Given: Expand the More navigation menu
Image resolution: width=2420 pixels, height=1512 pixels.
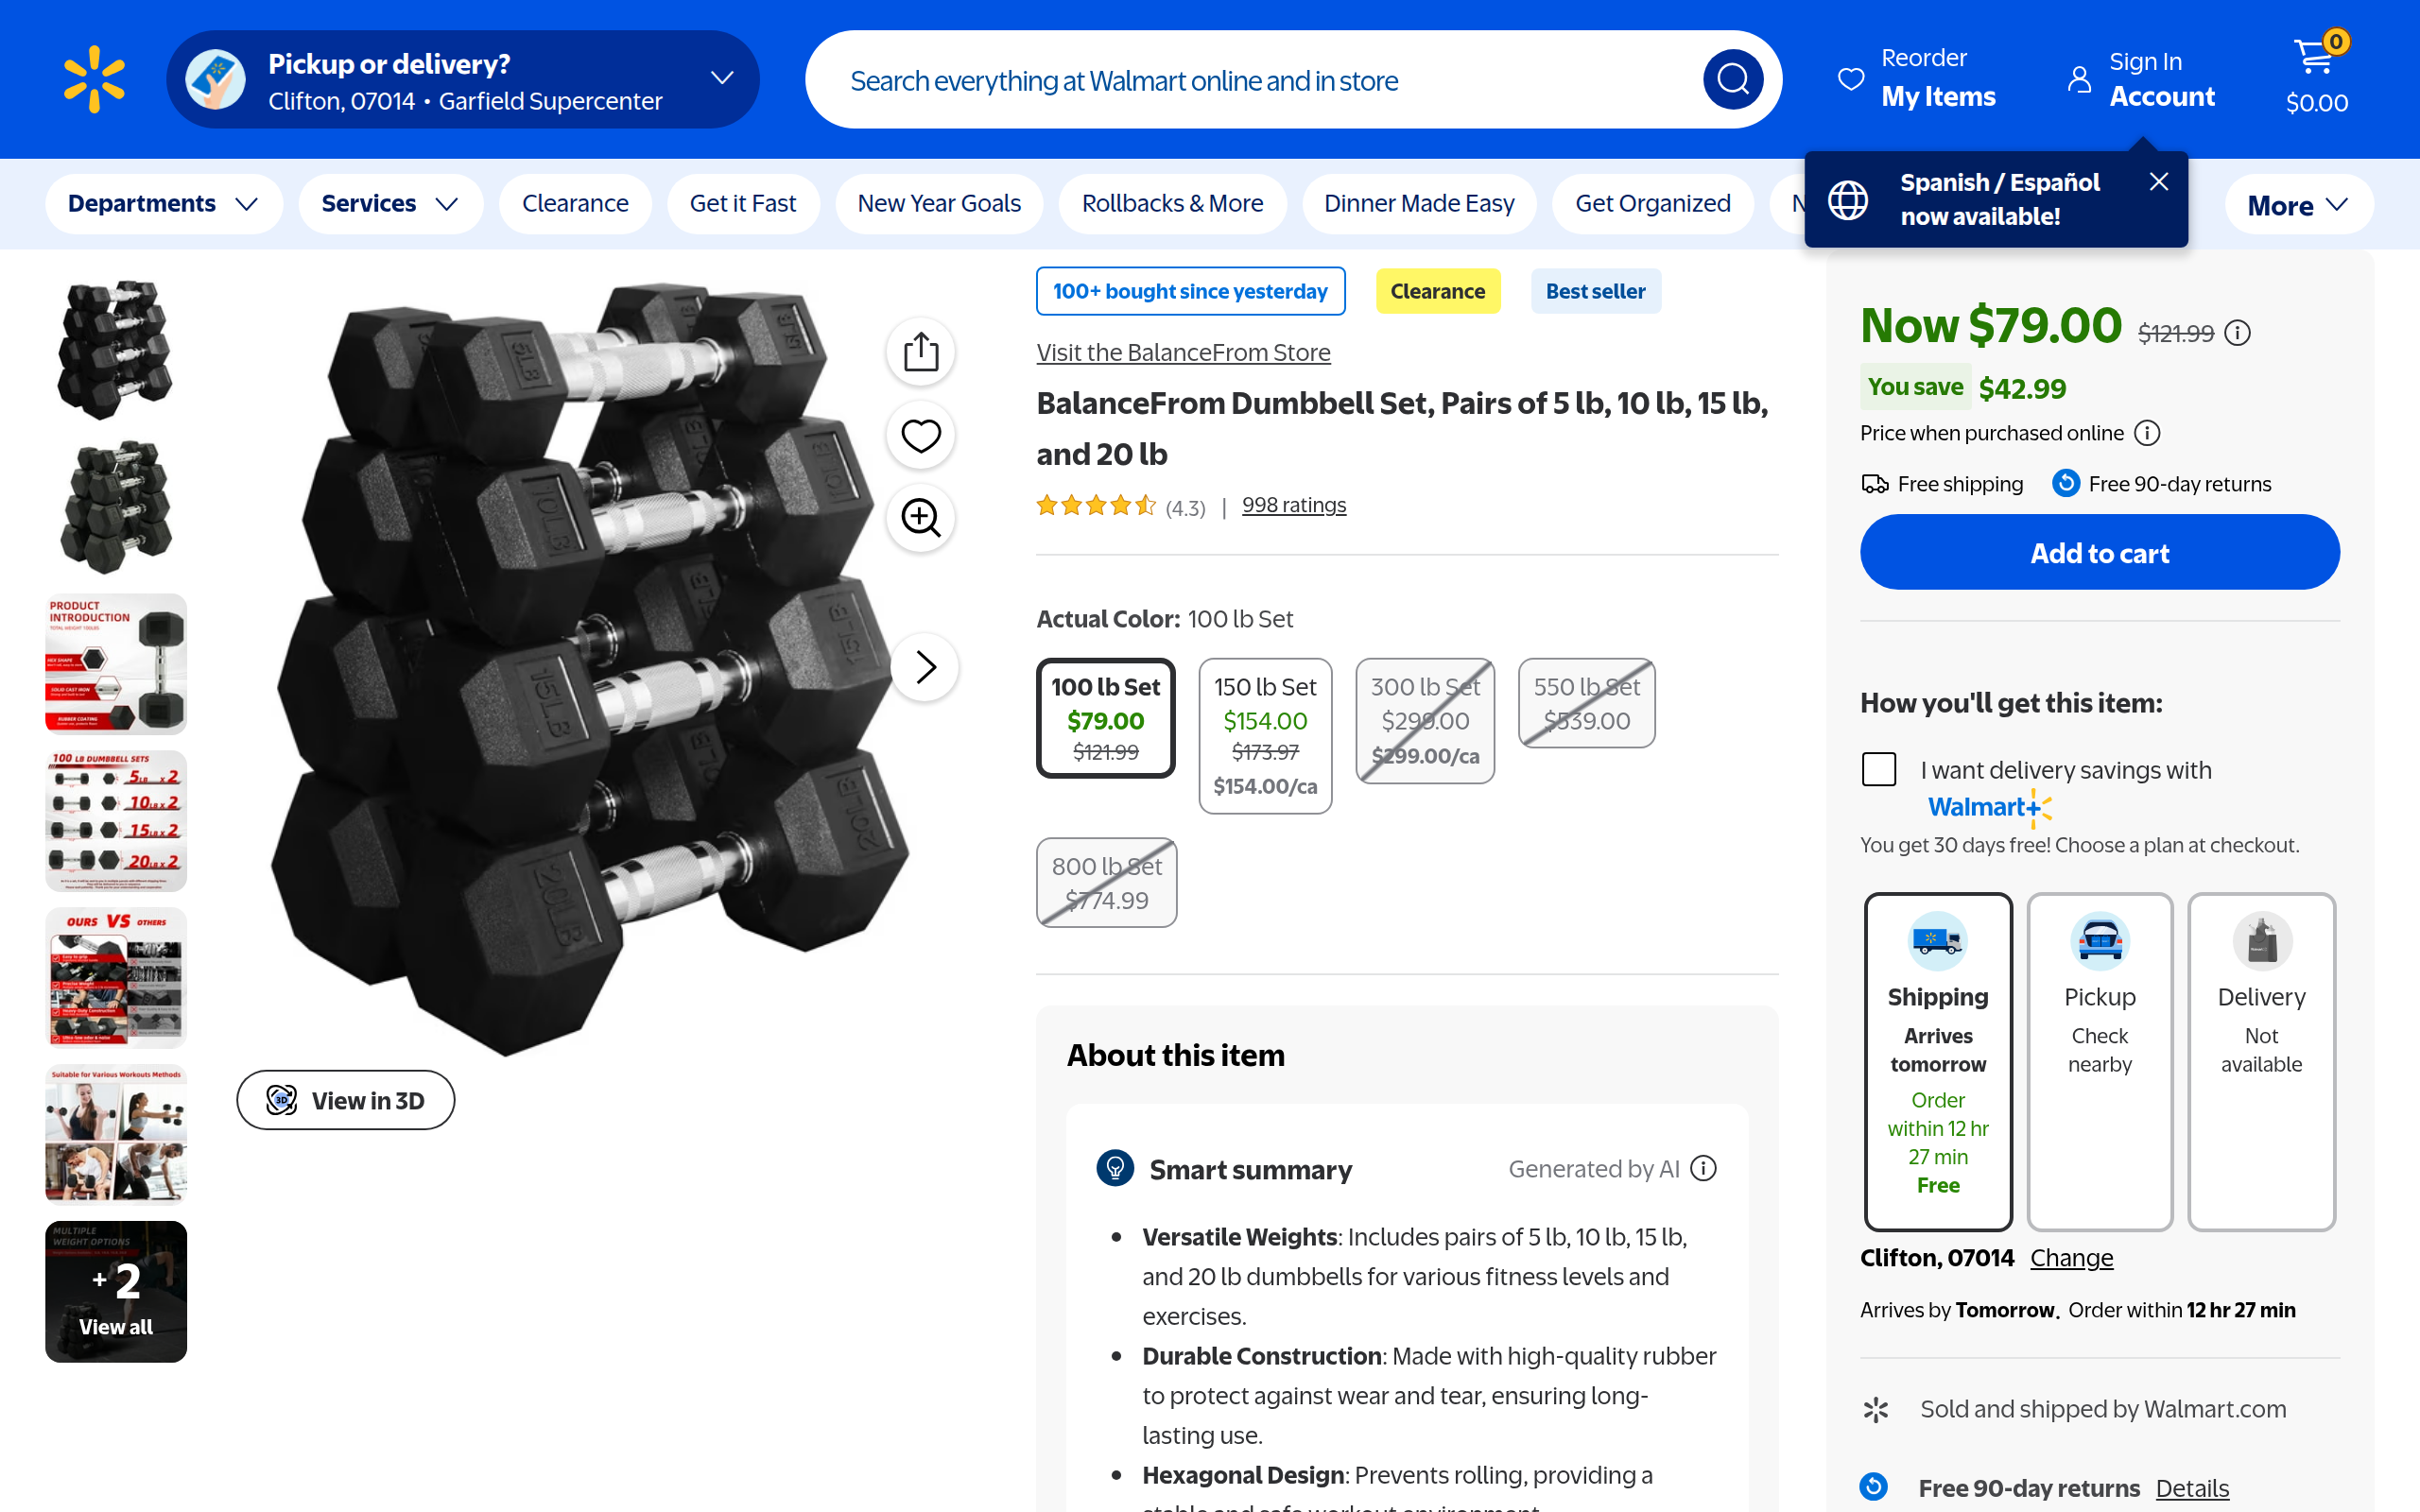Looking at the screenshot, I should click(x=2297, y=205).
